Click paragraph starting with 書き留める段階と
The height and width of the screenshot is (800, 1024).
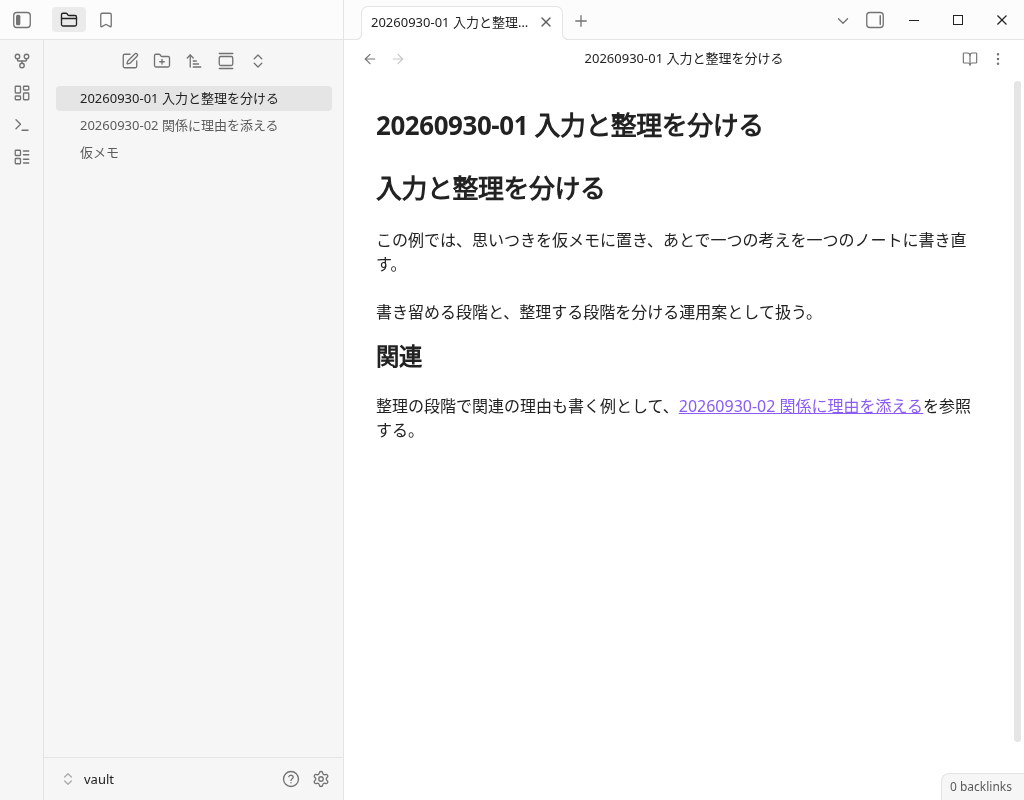(x=597, y=312)
